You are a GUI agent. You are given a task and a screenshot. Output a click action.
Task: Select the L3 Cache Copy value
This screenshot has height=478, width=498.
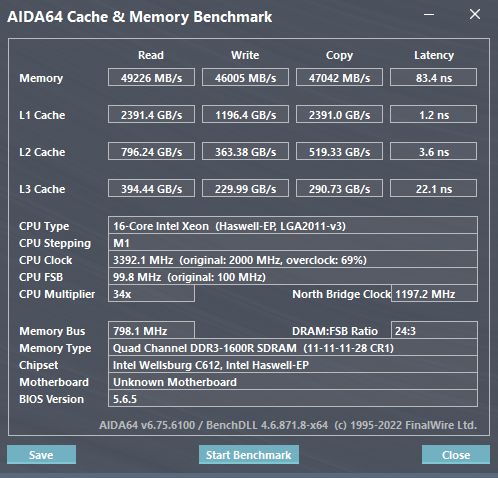point(339,188)
